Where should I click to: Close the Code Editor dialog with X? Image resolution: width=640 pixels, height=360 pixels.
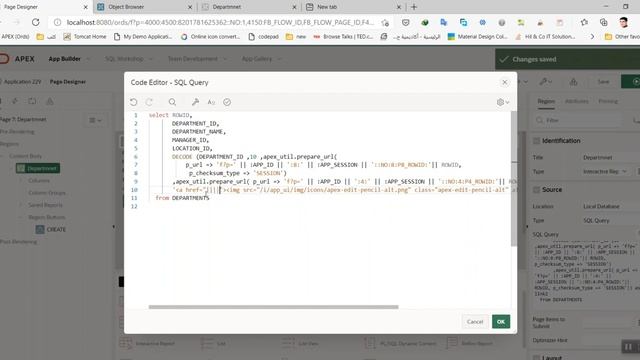click(x=504, y=82)
